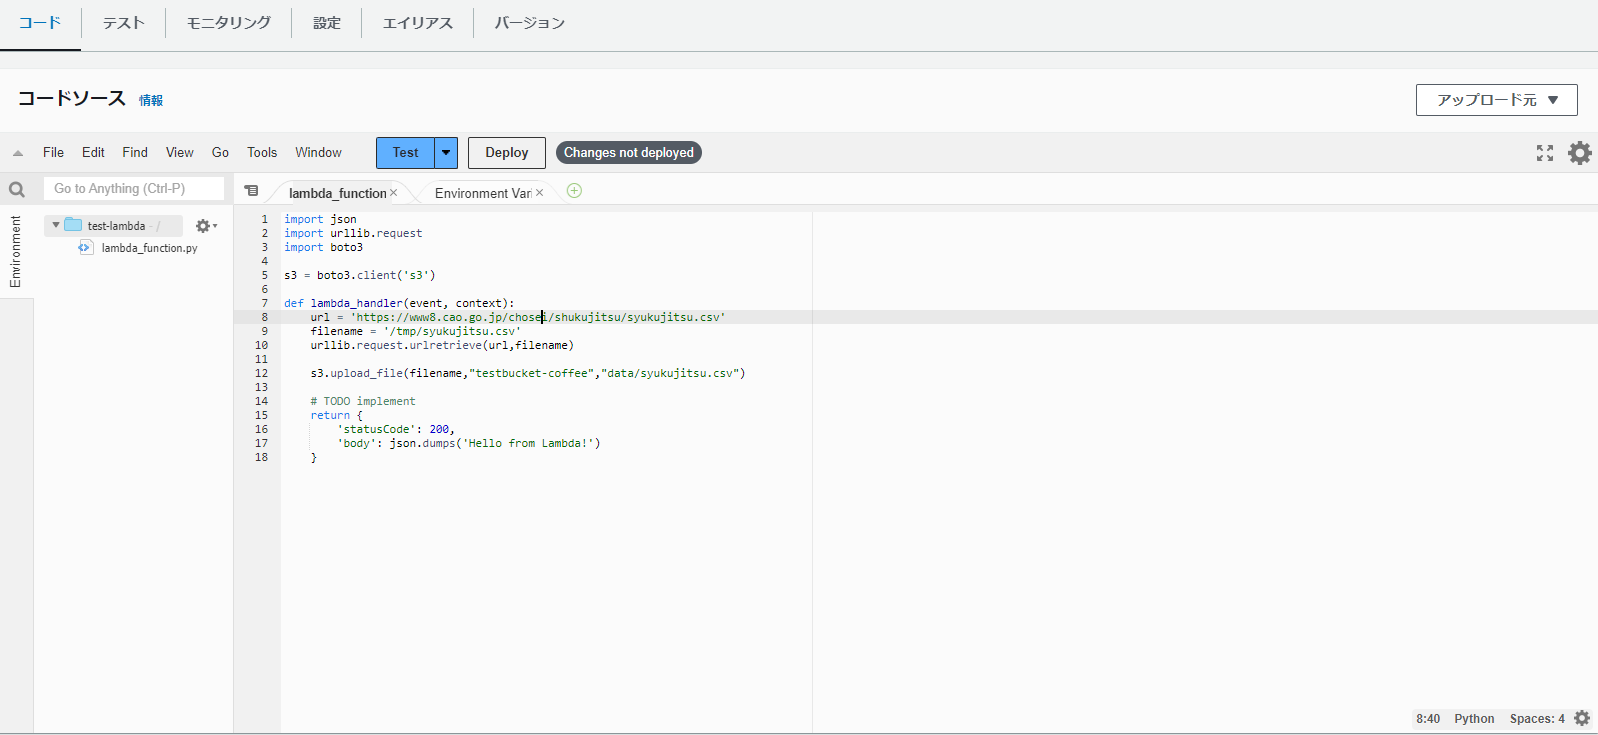Screen dimensions: 1598x735
Task: Add a new tab with plus icon
Action: tap(574, 191)
